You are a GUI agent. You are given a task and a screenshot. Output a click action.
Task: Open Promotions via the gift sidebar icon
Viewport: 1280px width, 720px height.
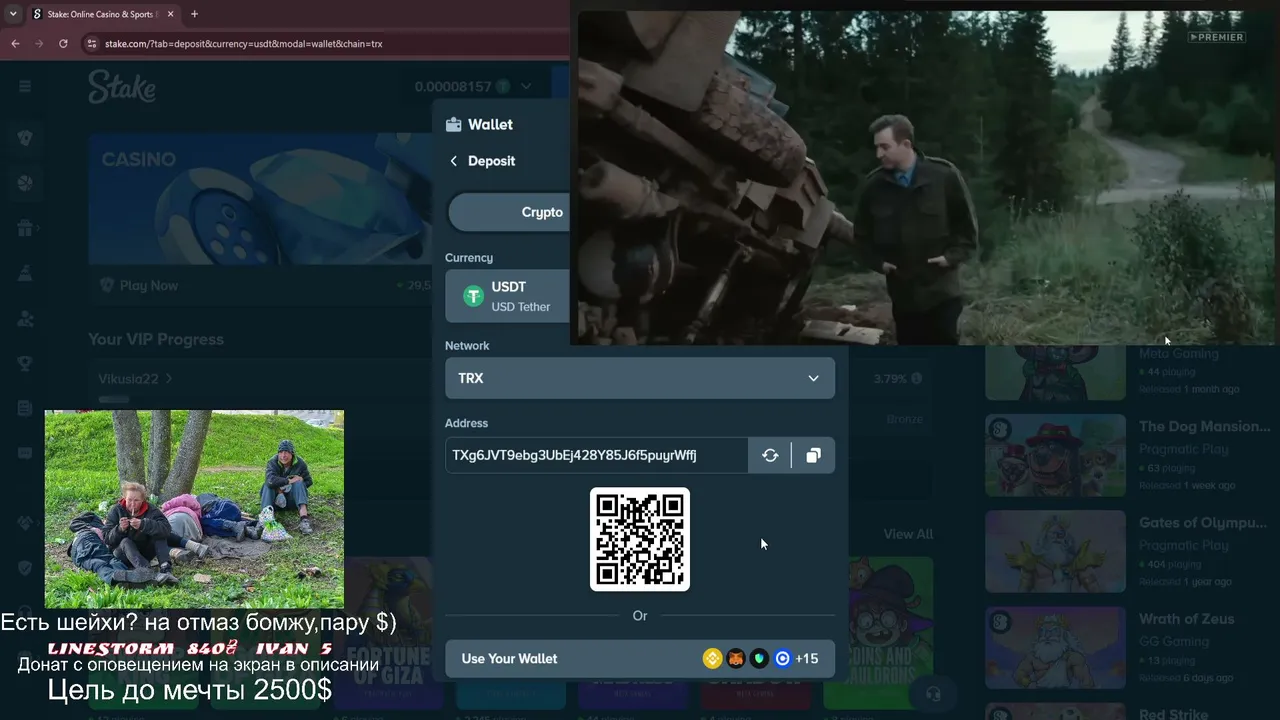point(25,228)
